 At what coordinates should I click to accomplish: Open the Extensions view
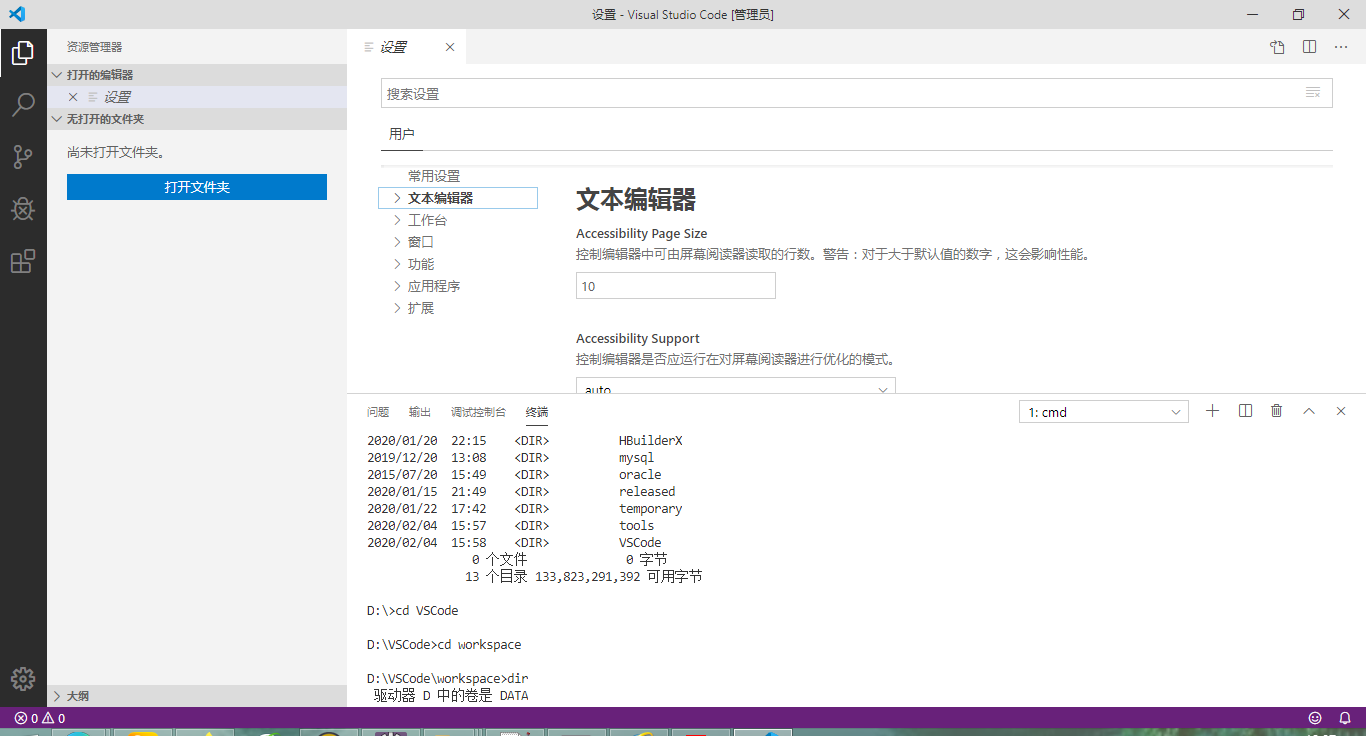(23, 261)
